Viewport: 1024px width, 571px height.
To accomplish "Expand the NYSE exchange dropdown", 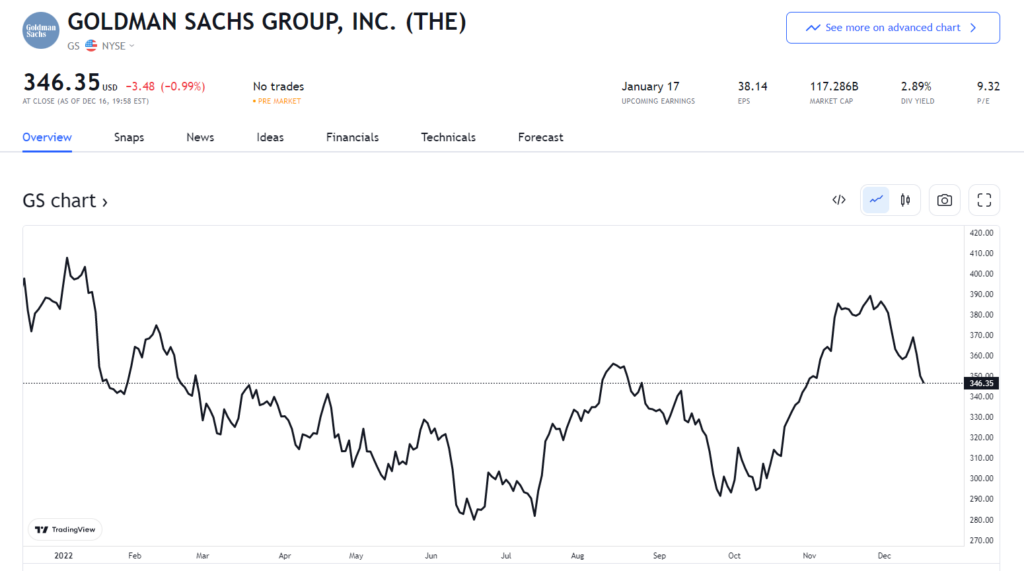I will [x=119, y=46].
